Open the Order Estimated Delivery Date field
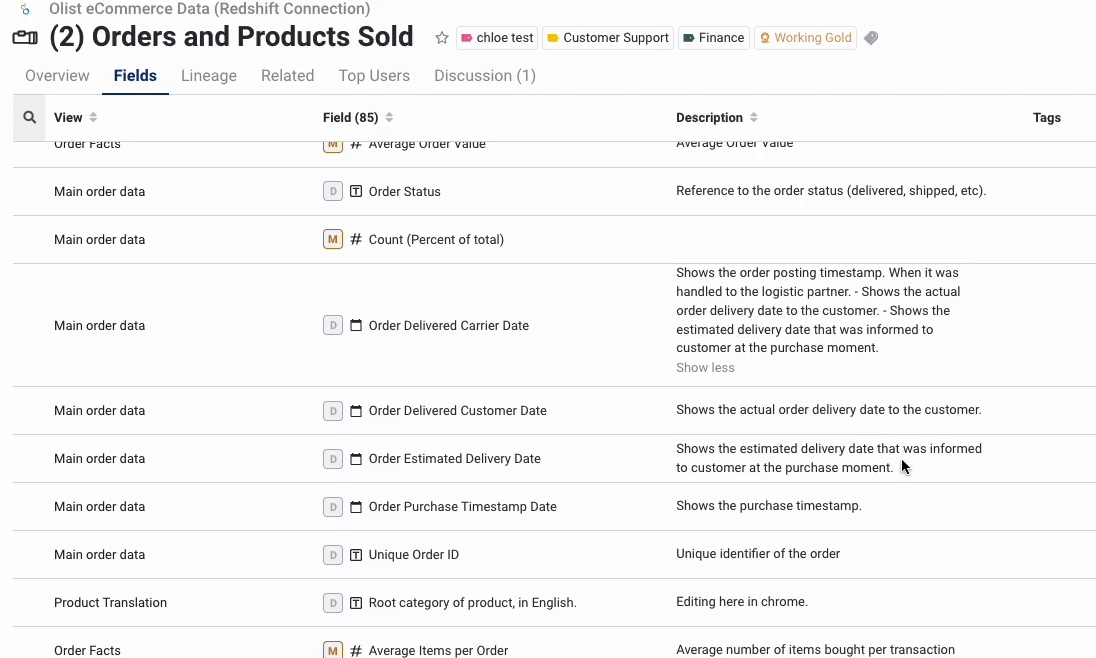This screenshot has width=1096, height=658. [454, 458]
